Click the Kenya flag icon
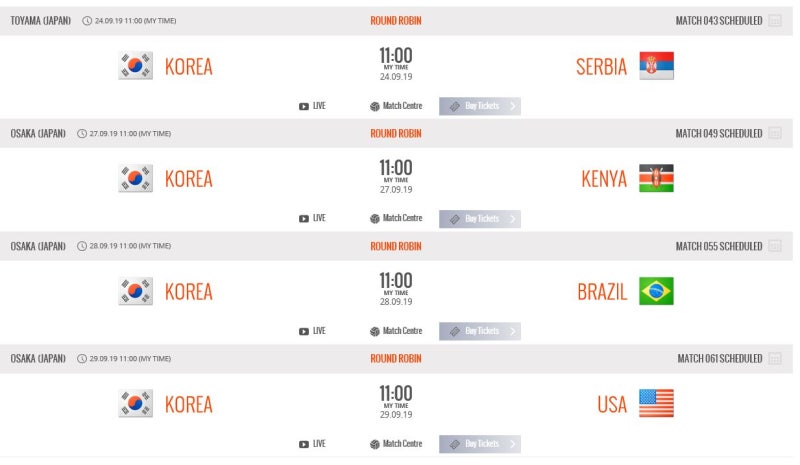Screen dimensions: 800x465 pyautogui.click(x=656, y=178)
